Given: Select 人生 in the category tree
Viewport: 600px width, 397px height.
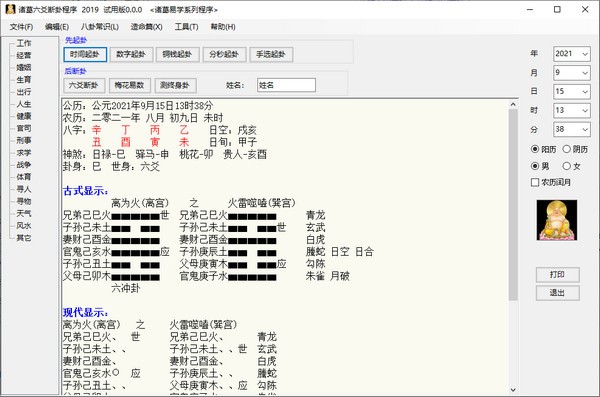Looking at the screenshot, I should 24,104.
